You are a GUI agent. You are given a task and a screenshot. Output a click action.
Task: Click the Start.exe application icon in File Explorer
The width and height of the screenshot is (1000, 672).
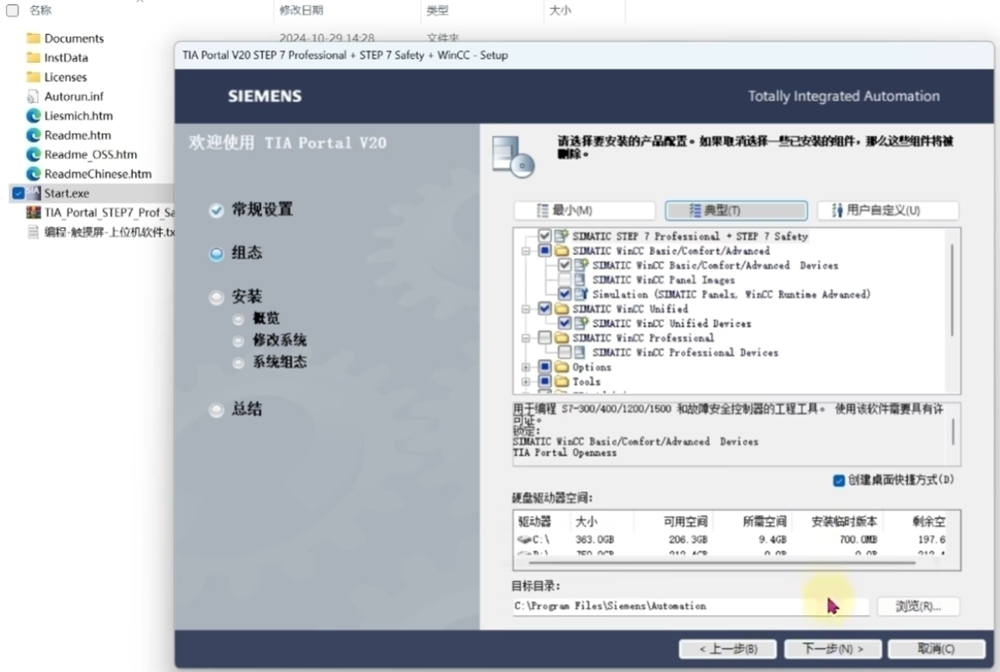(x=33, y=193)
